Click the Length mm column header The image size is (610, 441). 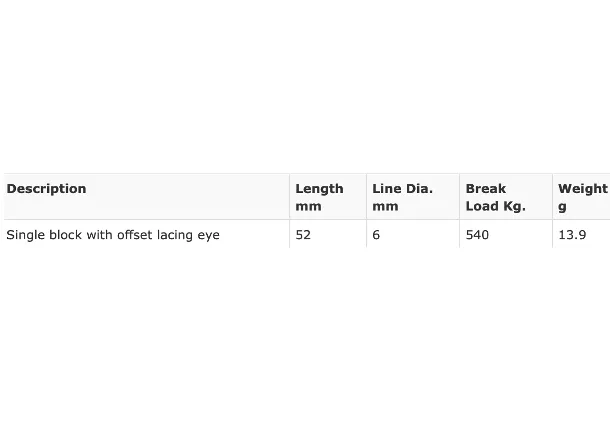[x=328, y=197]
